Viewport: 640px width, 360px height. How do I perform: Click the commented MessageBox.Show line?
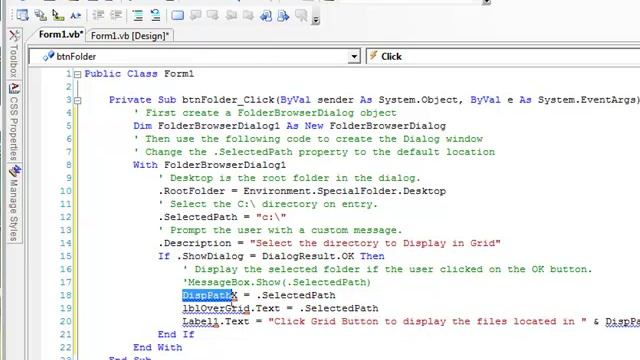click(277, 282)
